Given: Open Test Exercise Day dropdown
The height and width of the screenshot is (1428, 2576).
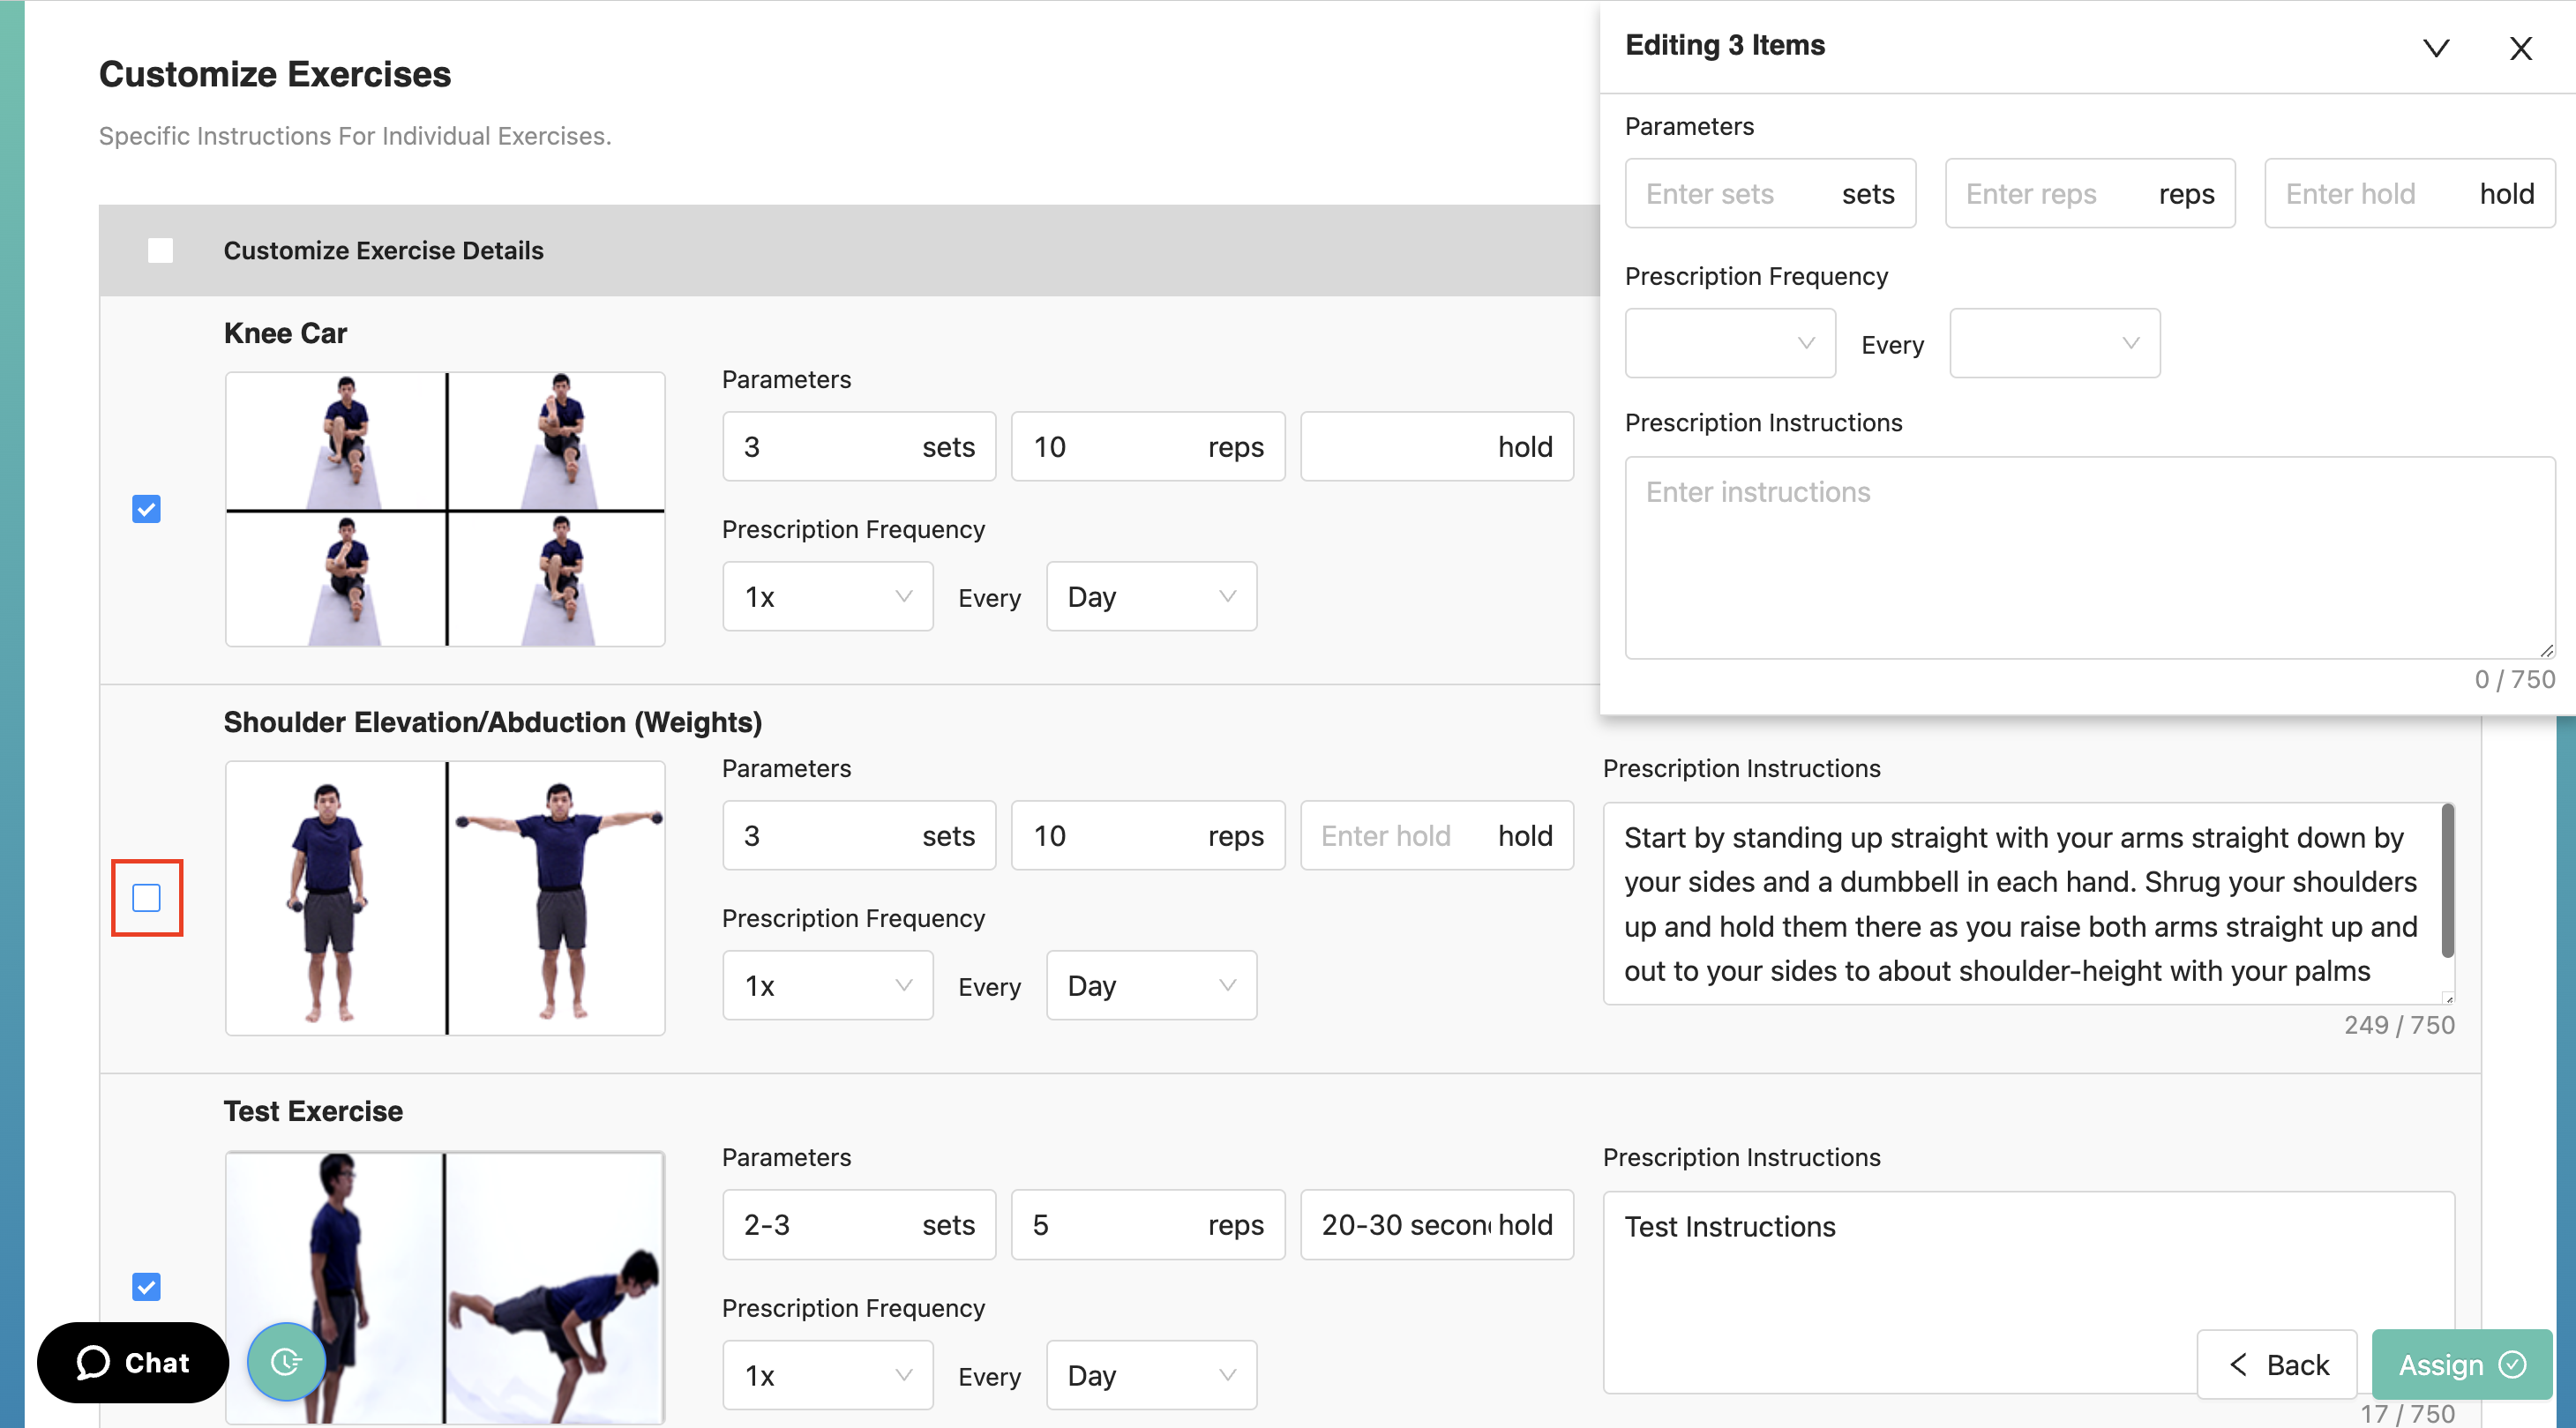Looking at the screenshot, I should point(1150,1375).
